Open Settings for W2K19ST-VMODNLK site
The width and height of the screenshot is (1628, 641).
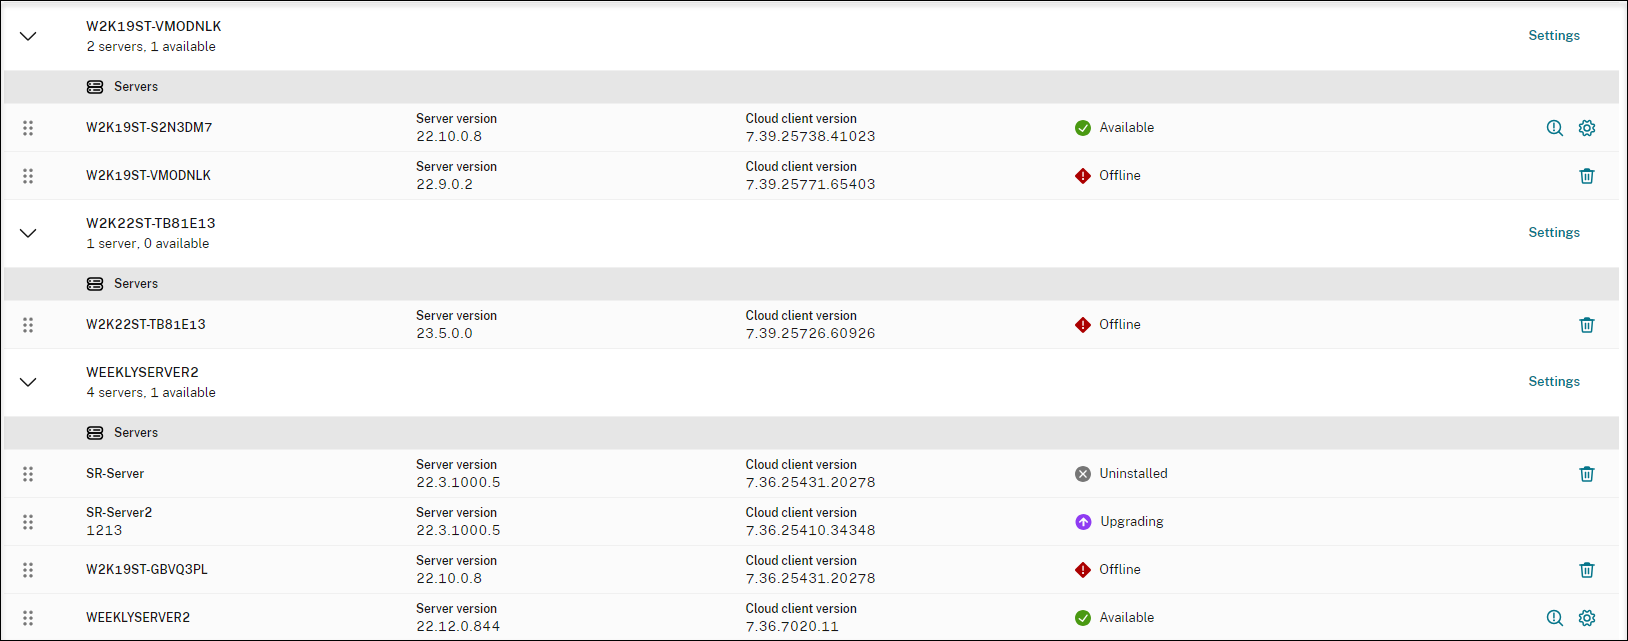(x=1554, y=35)
